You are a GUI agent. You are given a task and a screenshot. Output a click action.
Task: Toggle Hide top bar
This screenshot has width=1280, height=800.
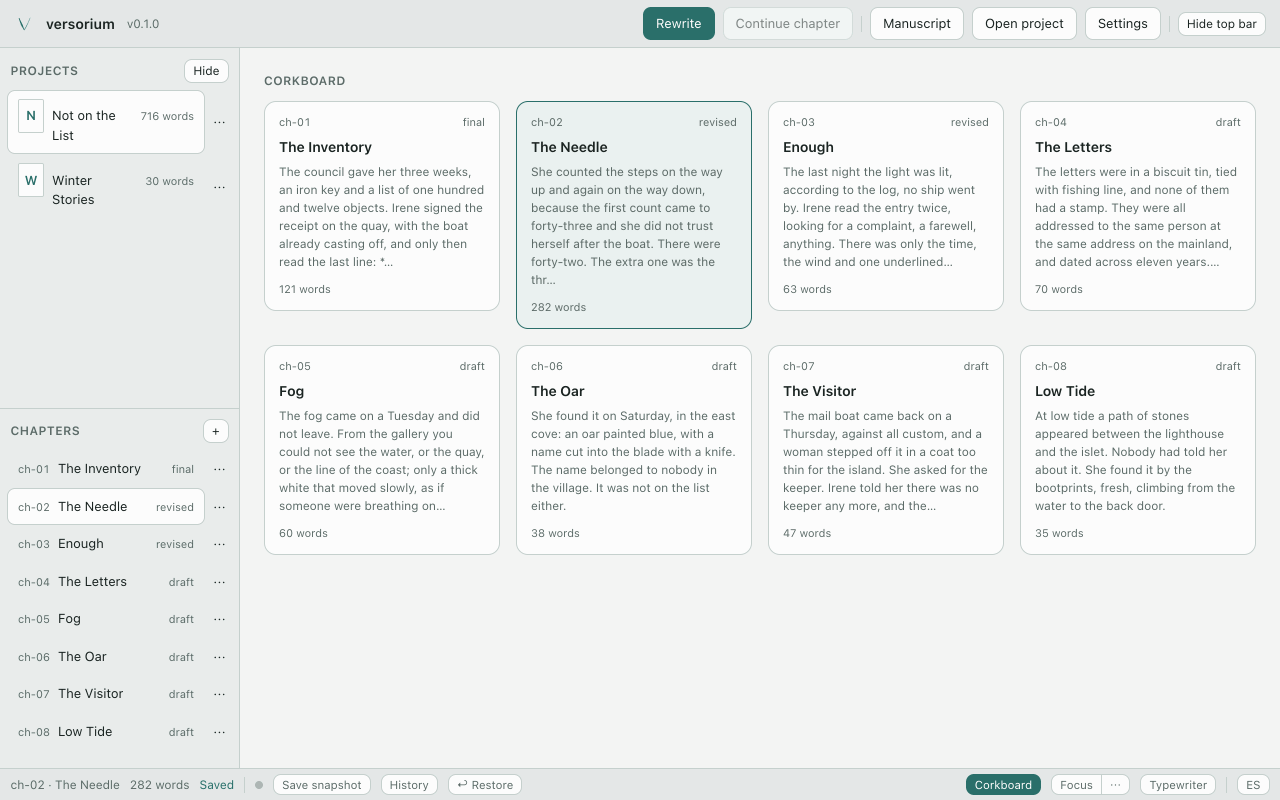[x=1222, y=24]
